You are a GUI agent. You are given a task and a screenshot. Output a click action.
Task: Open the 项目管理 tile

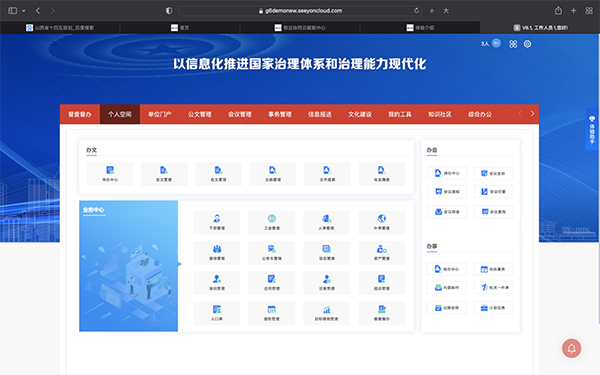click(326, 253)
